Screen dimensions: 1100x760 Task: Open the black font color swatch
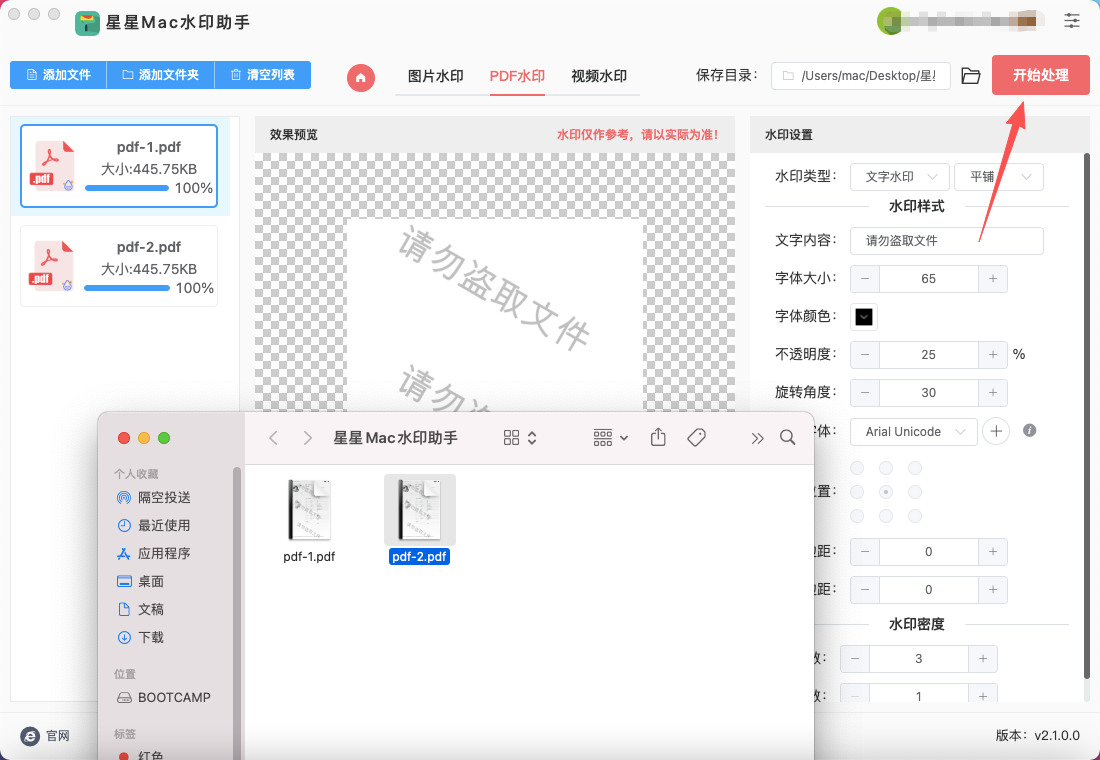coord(864,317)
